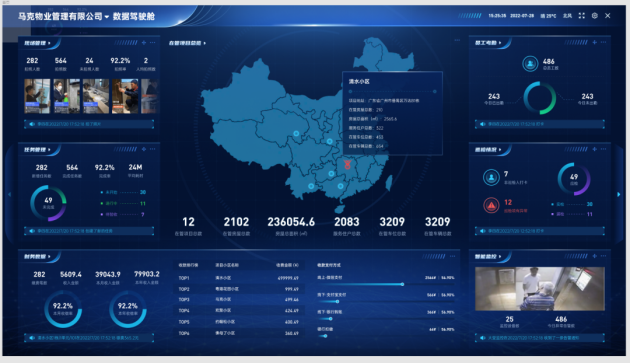Click the right-side carousel arrow at screen edge

click(618, 195)
